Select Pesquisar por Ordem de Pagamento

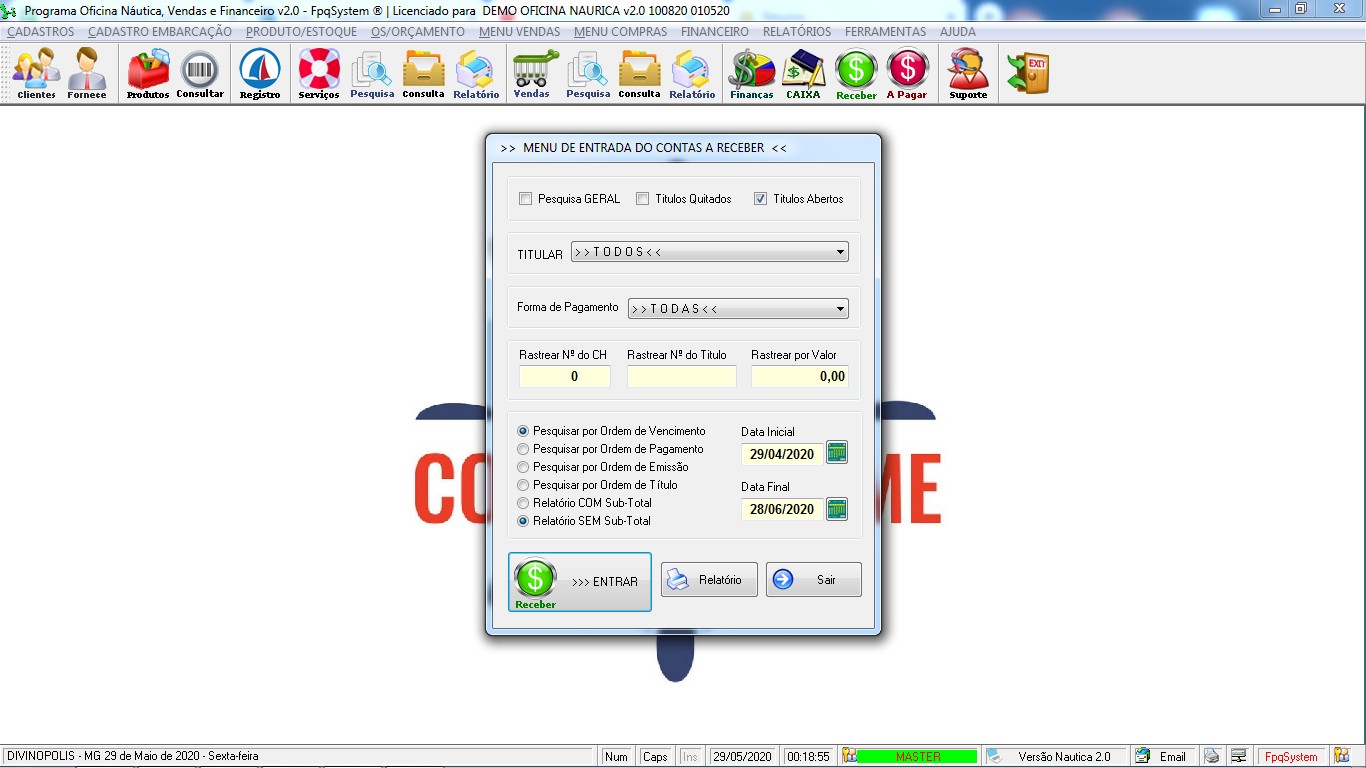pyautogui.click(x=610, y=449)
